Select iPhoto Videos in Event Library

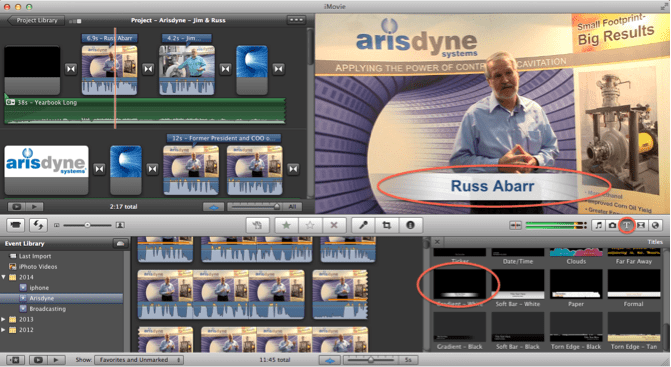click(38, 266)
